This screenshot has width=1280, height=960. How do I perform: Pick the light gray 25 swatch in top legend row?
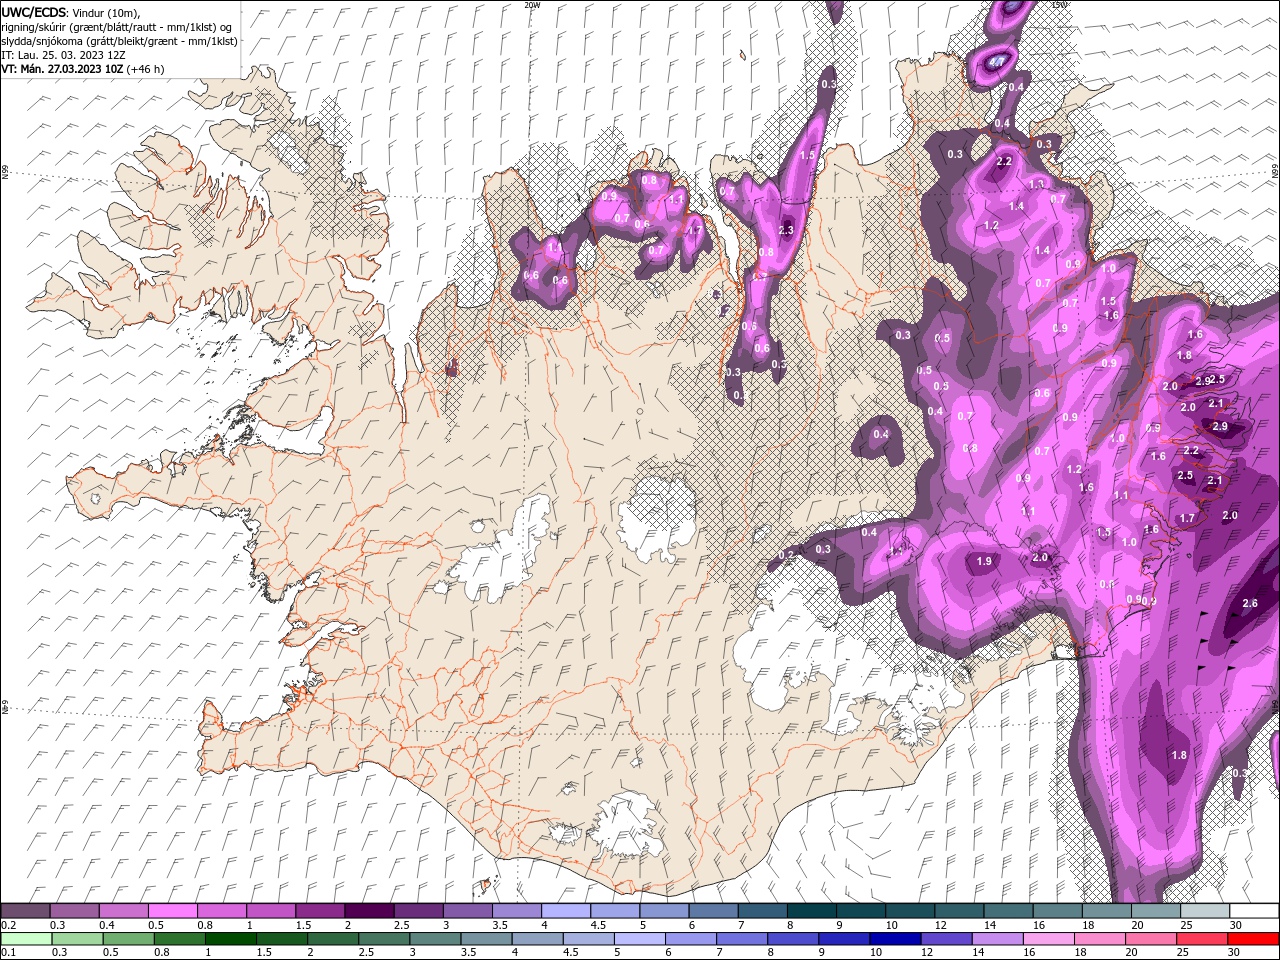pyautogui.click(x=1205, y=911)
